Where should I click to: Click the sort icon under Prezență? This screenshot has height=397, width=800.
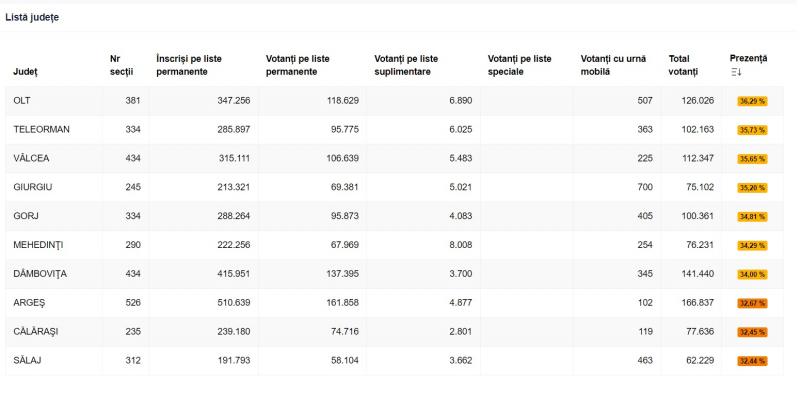(x=736, y=72)
